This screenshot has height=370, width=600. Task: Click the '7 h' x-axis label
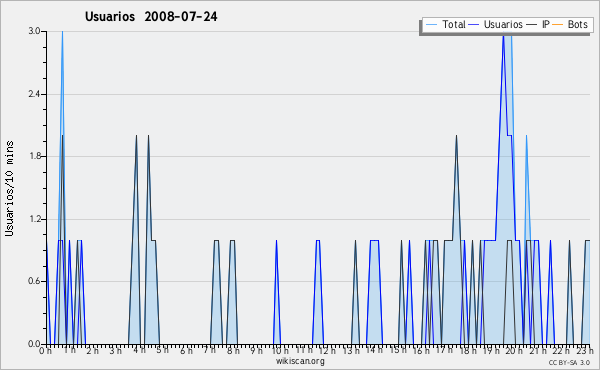tap(209, 350)
